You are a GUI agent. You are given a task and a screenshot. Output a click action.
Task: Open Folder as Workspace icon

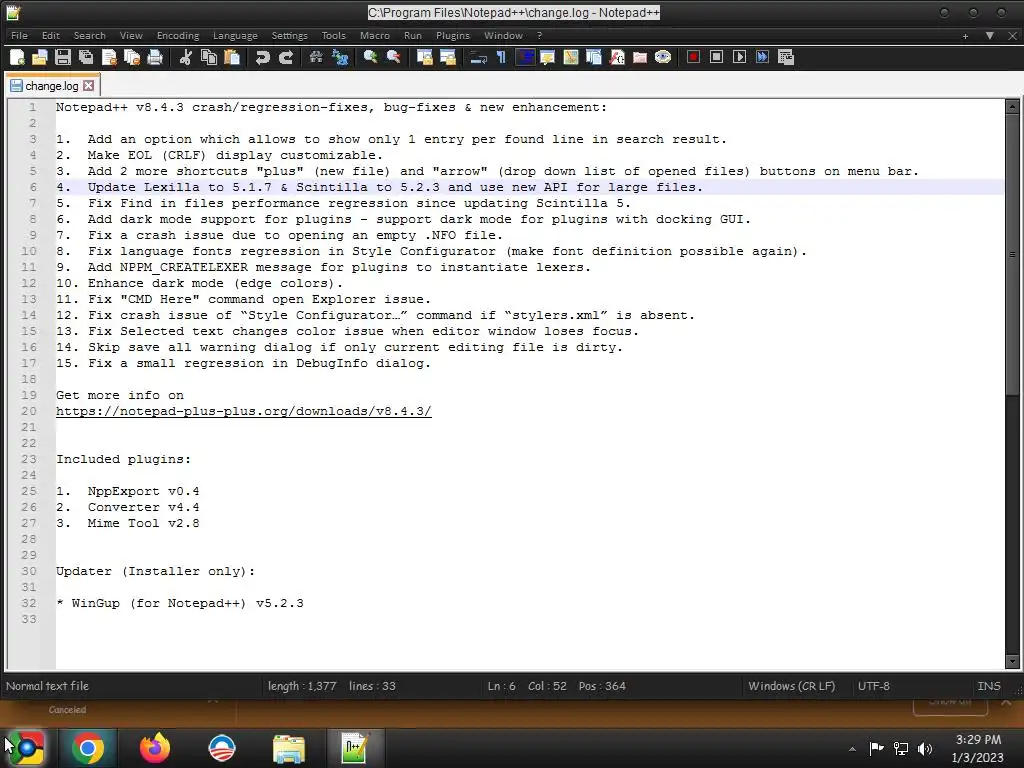(639, 57)
